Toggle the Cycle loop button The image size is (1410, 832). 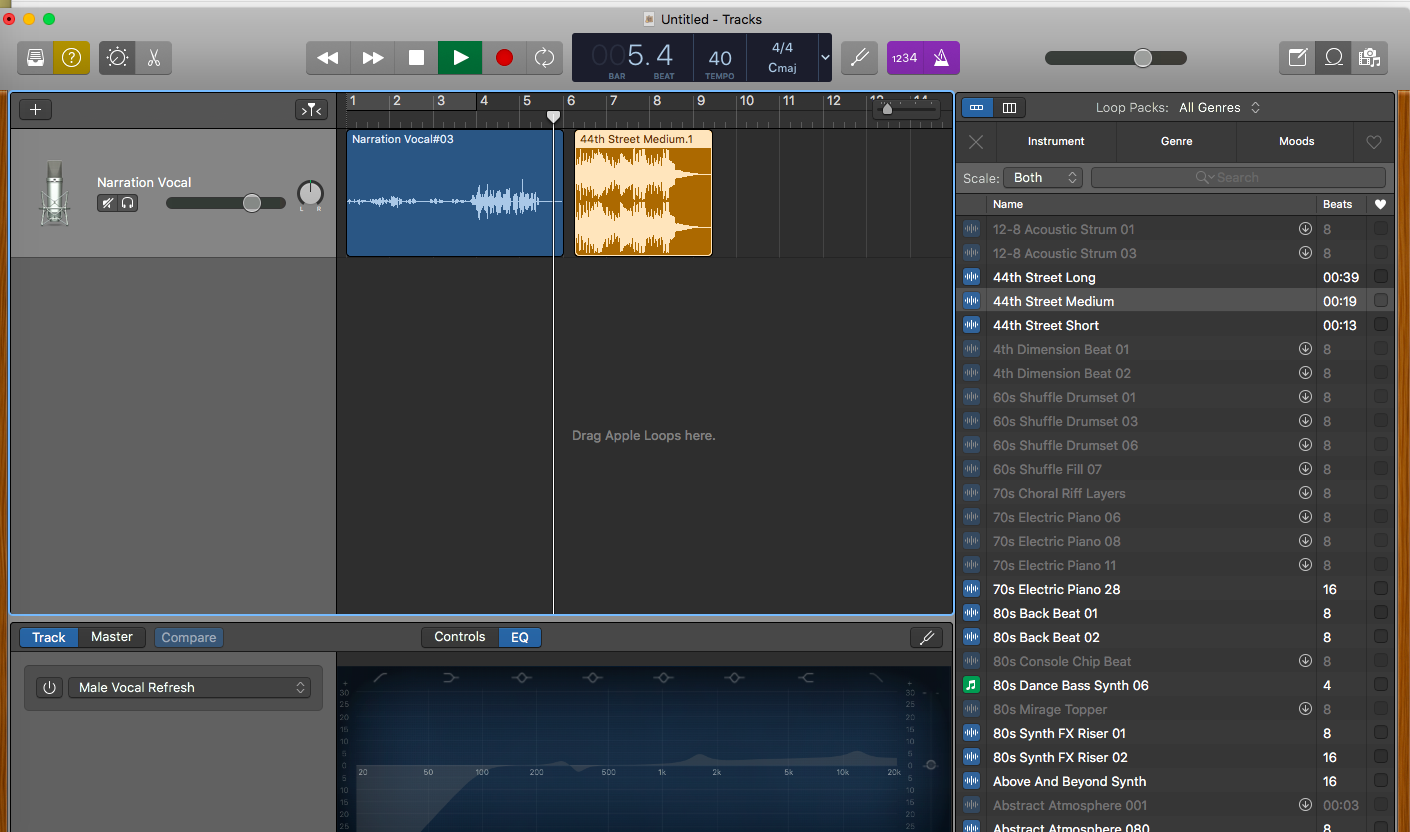[544, 58]
